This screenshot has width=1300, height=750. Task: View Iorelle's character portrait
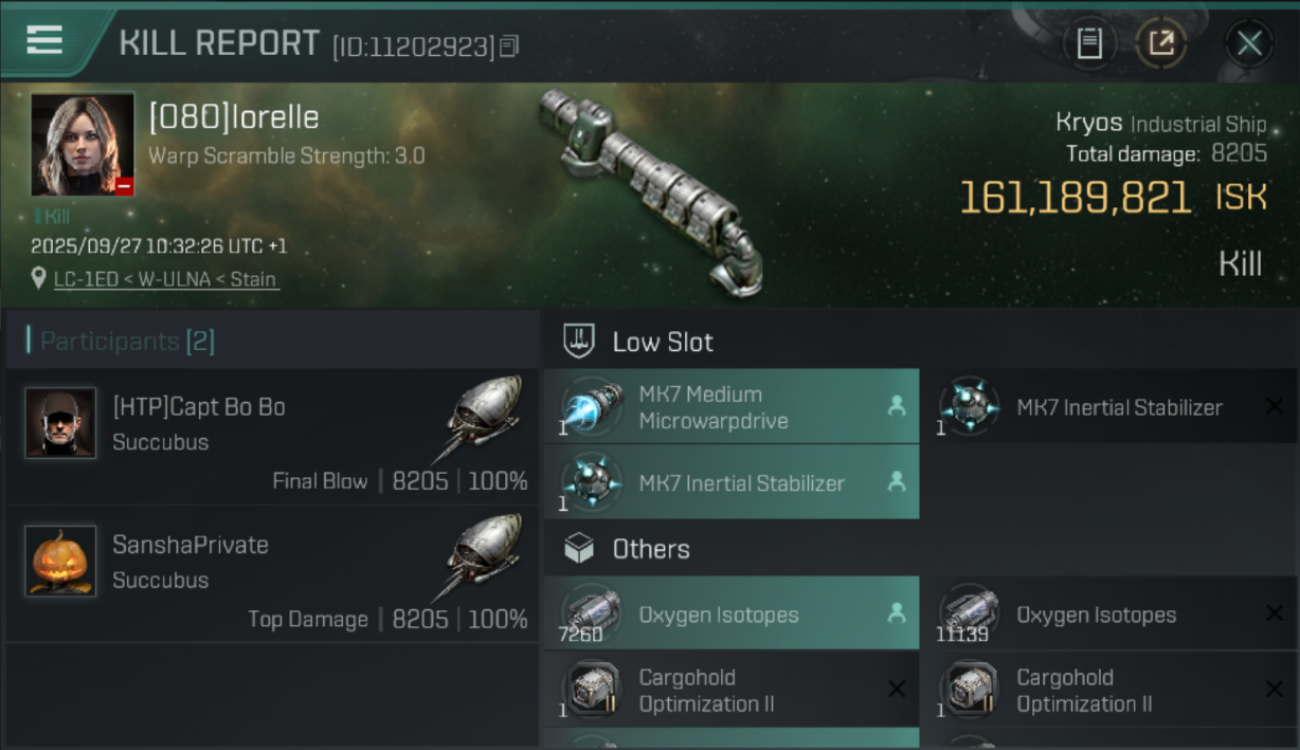point(82,144)
